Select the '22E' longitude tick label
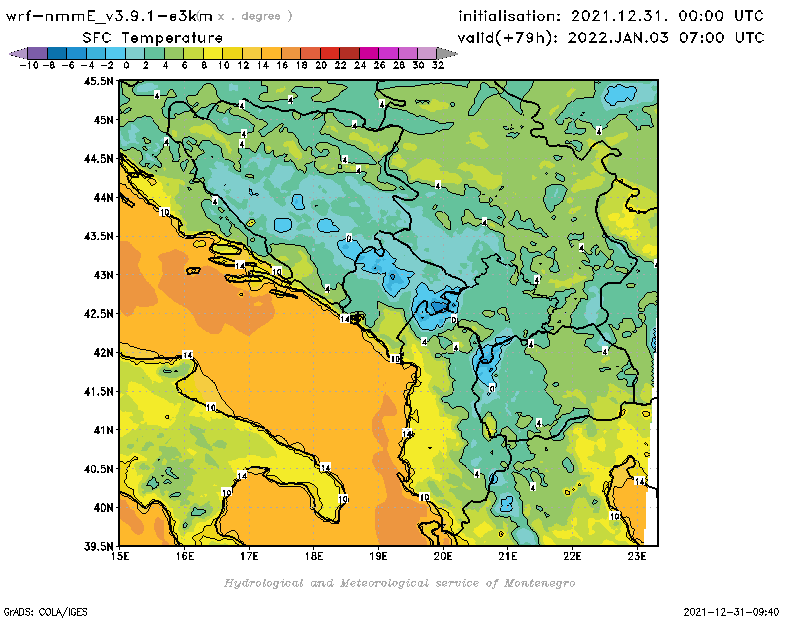Screen dimensions: 800x618 [572, 556]
